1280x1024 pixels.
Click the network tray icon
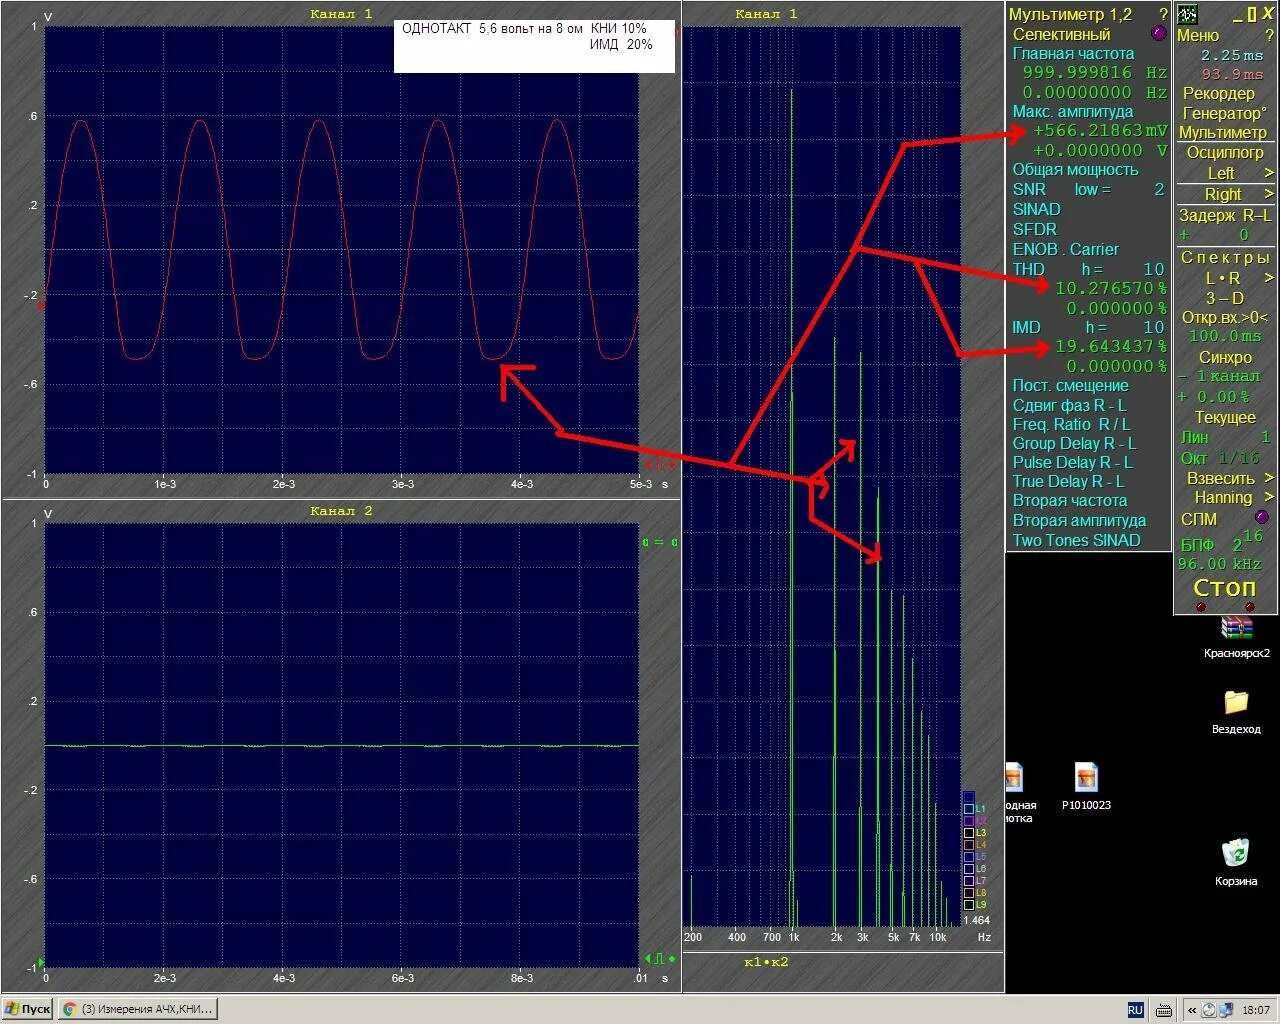tap(1226, 1010)
